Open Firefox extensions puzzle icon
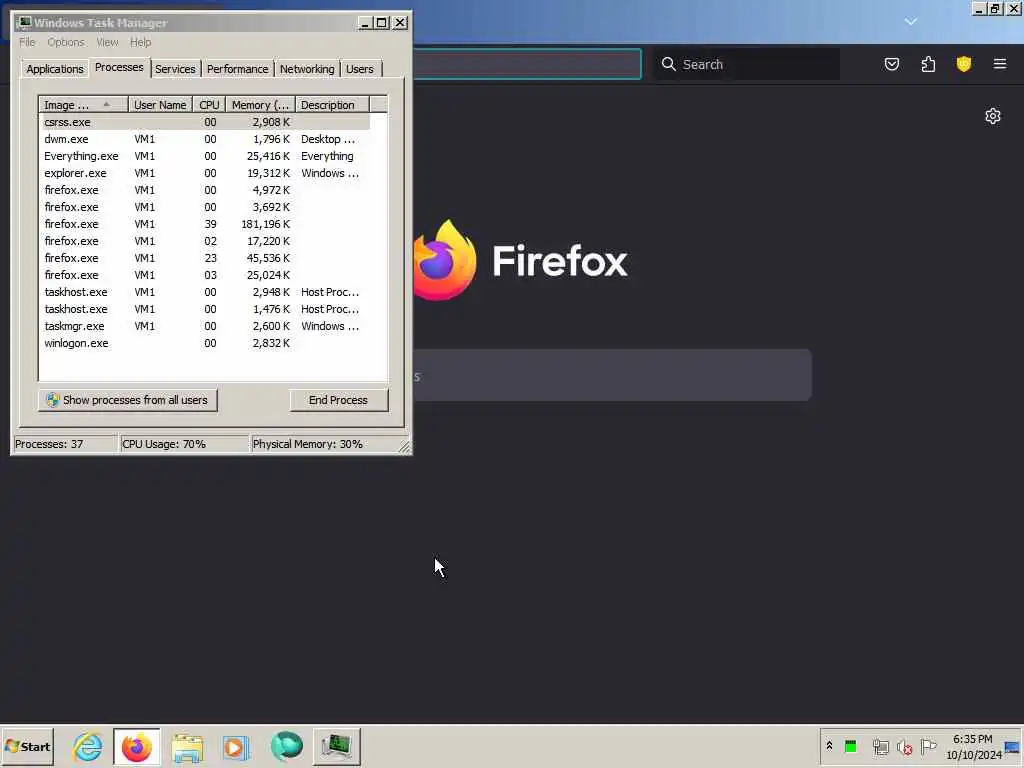 [928, 64]
